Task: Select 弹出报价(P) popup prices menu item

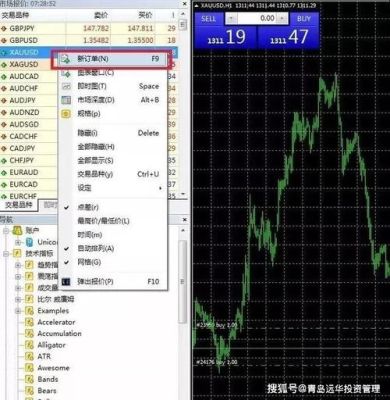Action: [113, 282]
